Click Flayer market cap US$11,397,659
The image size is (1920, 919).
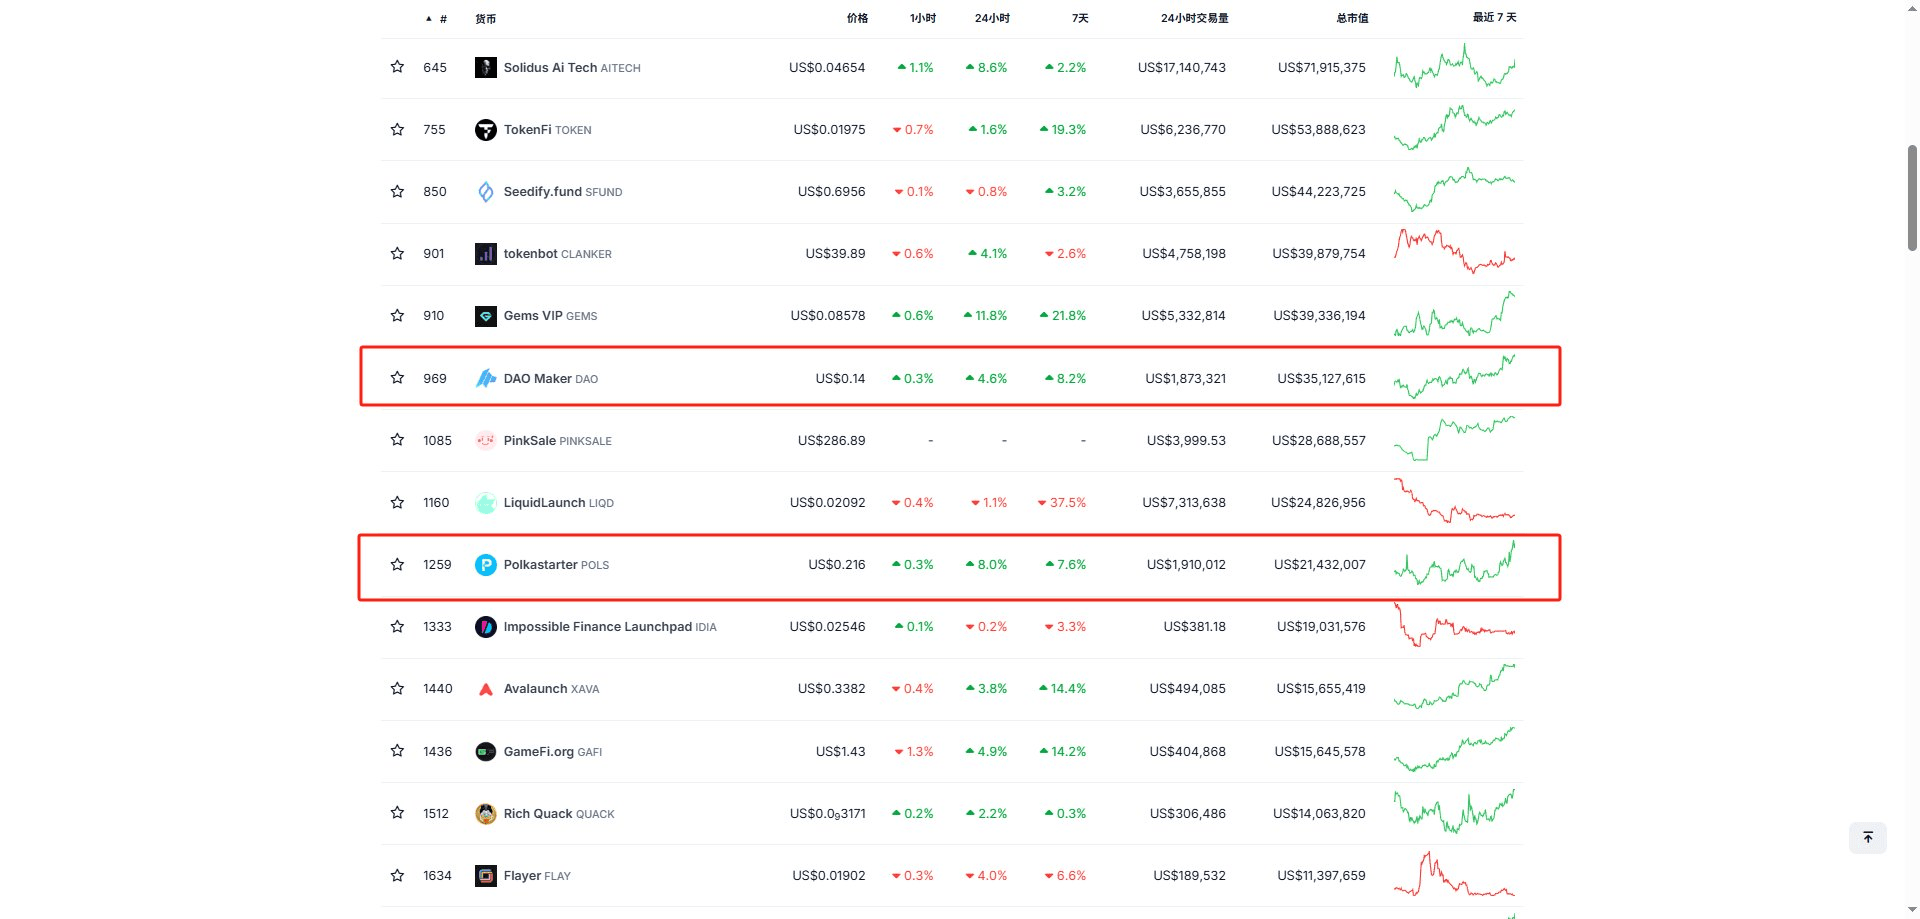point(1321,876)
